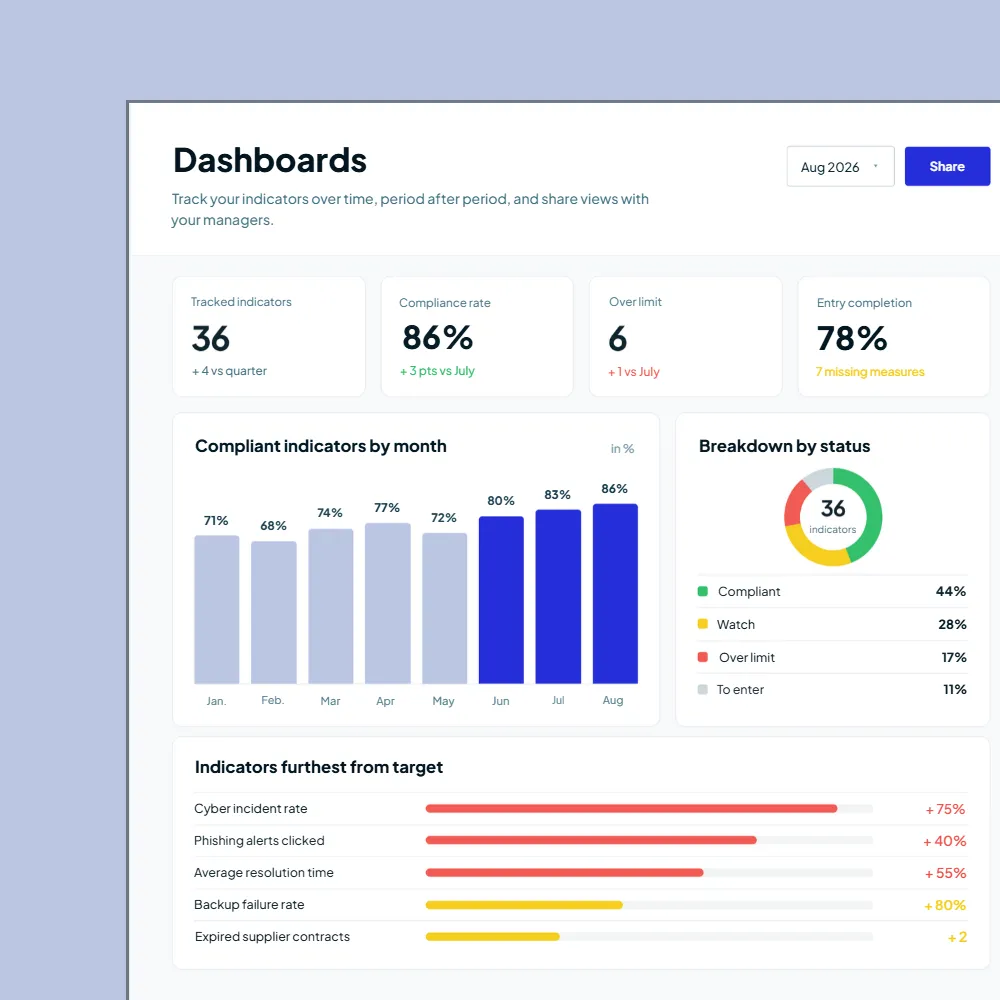Click the '+4 vs quarter' text
This screenshot has height=1000, width=1000.
coord(229,371)
